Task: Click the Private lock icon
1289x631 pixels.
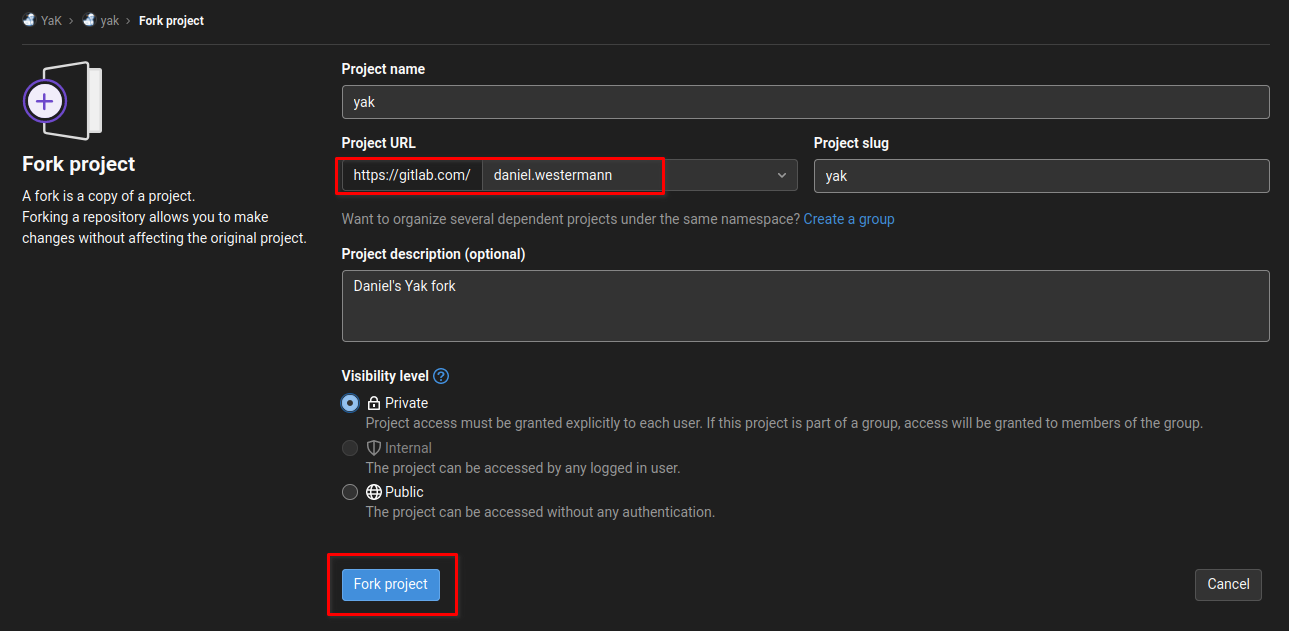Action: coord(374,403)
